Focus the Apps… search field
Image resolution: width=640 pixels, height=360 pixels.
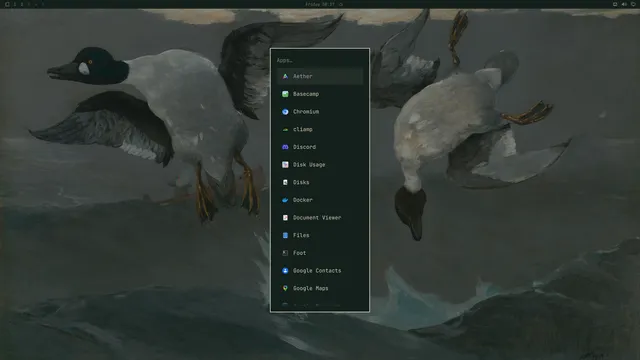pyautogui.click(x=320, y=60)
